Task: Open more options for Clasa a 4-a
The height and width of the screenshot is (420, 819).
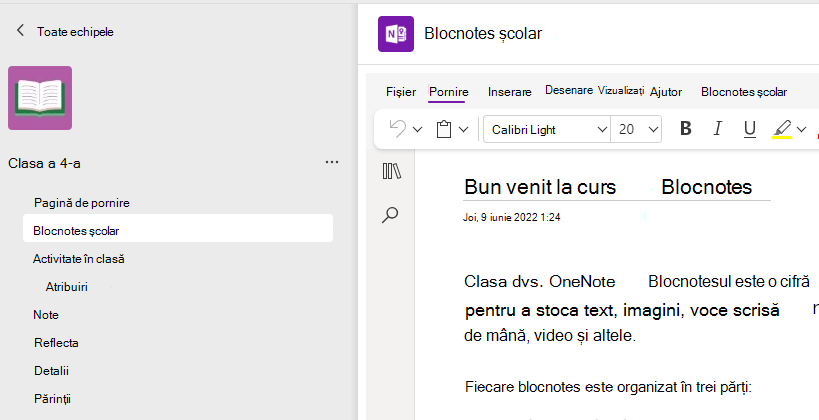Action: coord(332,162)
